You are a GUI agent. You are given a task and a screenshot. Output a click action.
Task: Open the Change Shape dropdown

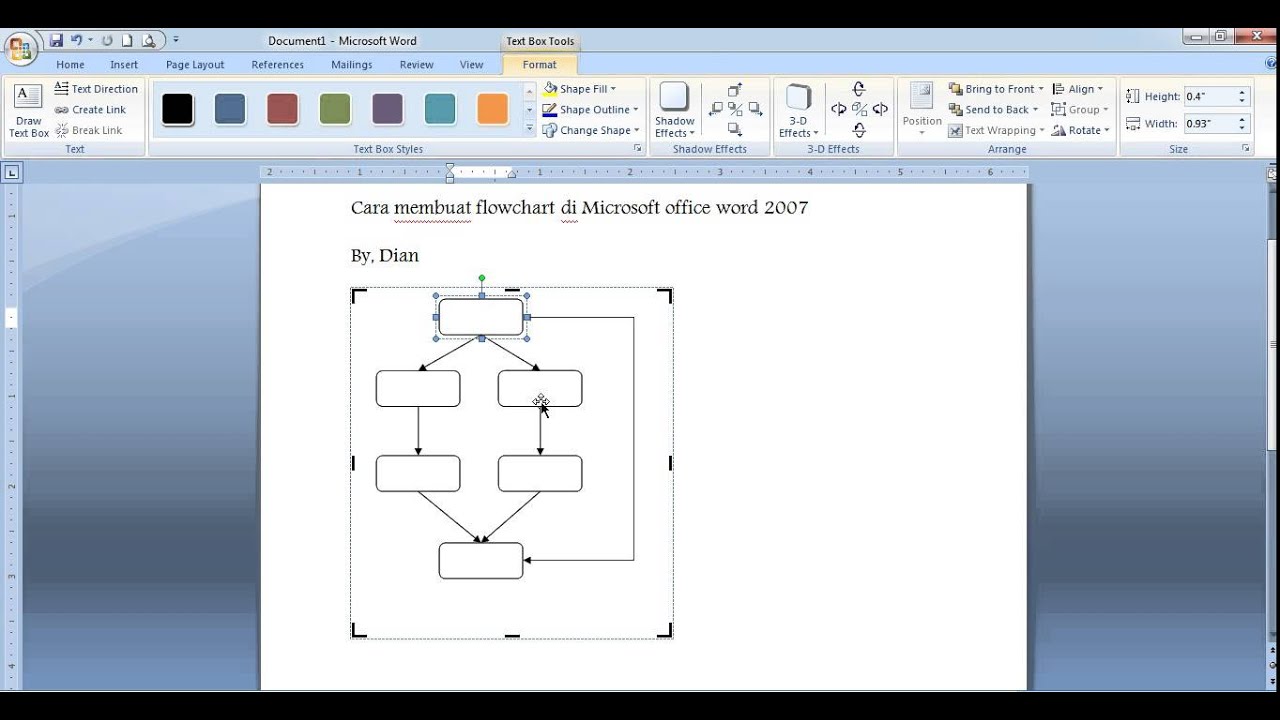coord(590,131)
